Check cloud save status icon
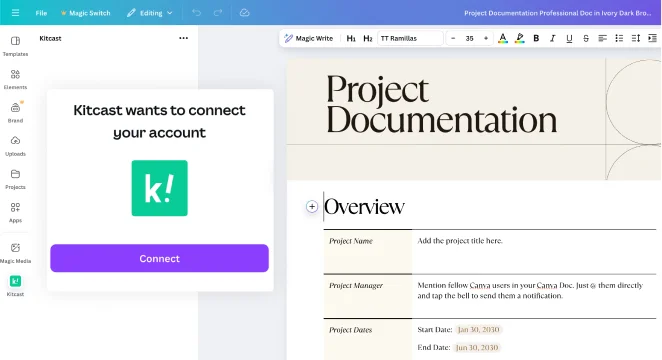The image size is (662, 360). click(x=244, y=13)
